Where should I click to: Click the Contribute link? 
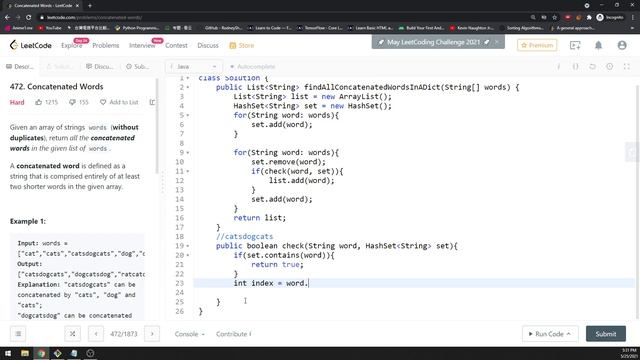(x=233, y=334)
